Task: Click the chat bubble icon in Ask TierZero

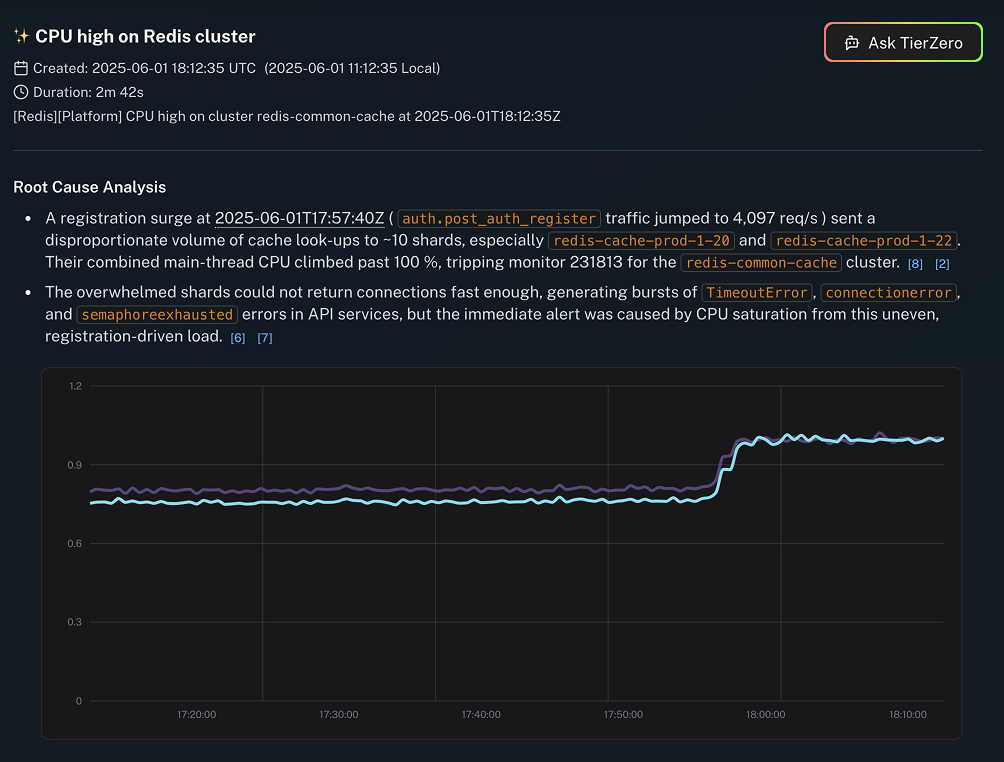Action: click(x=852, y=43)
